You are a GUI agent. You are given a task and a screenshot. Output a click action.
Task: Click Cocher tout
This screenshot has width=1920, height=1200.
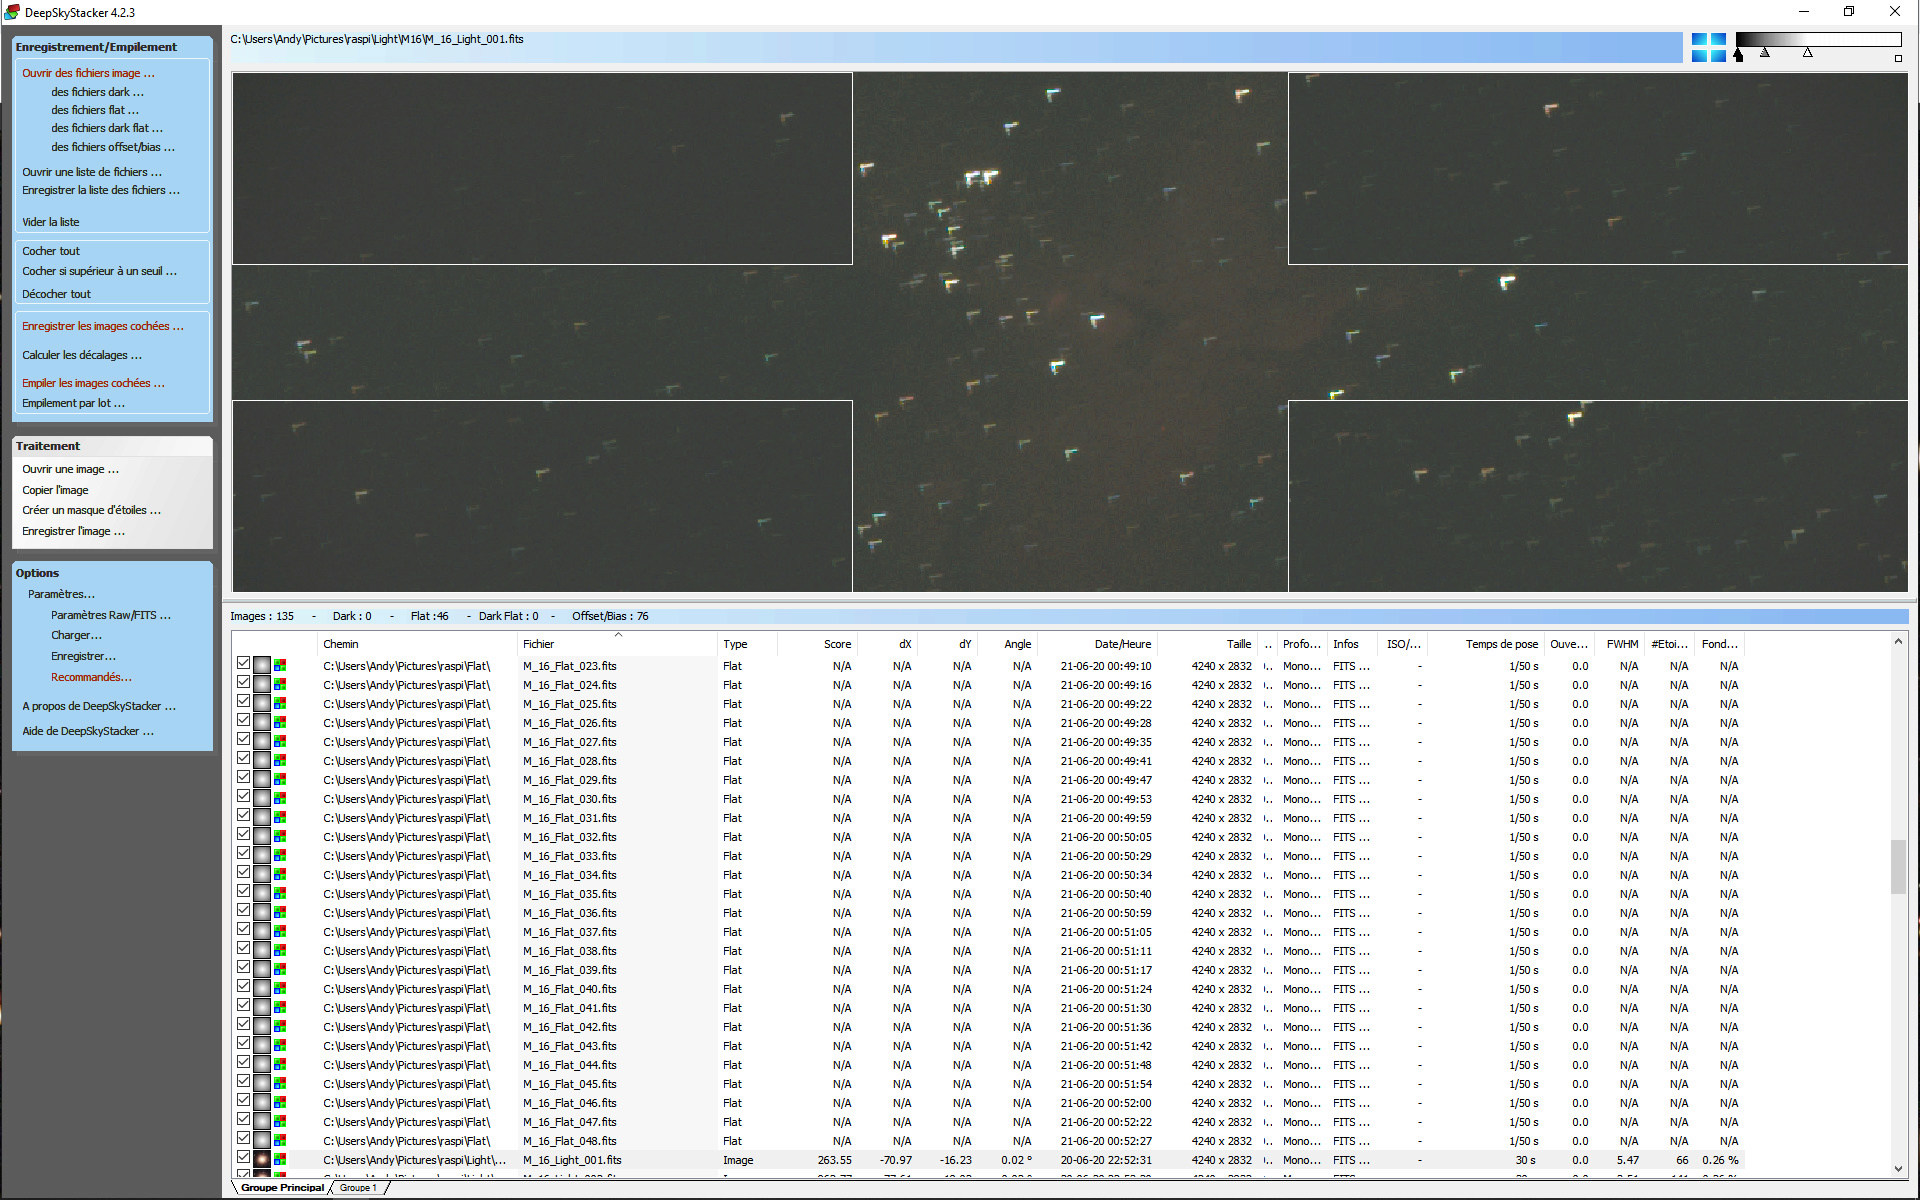coord(51,251)
